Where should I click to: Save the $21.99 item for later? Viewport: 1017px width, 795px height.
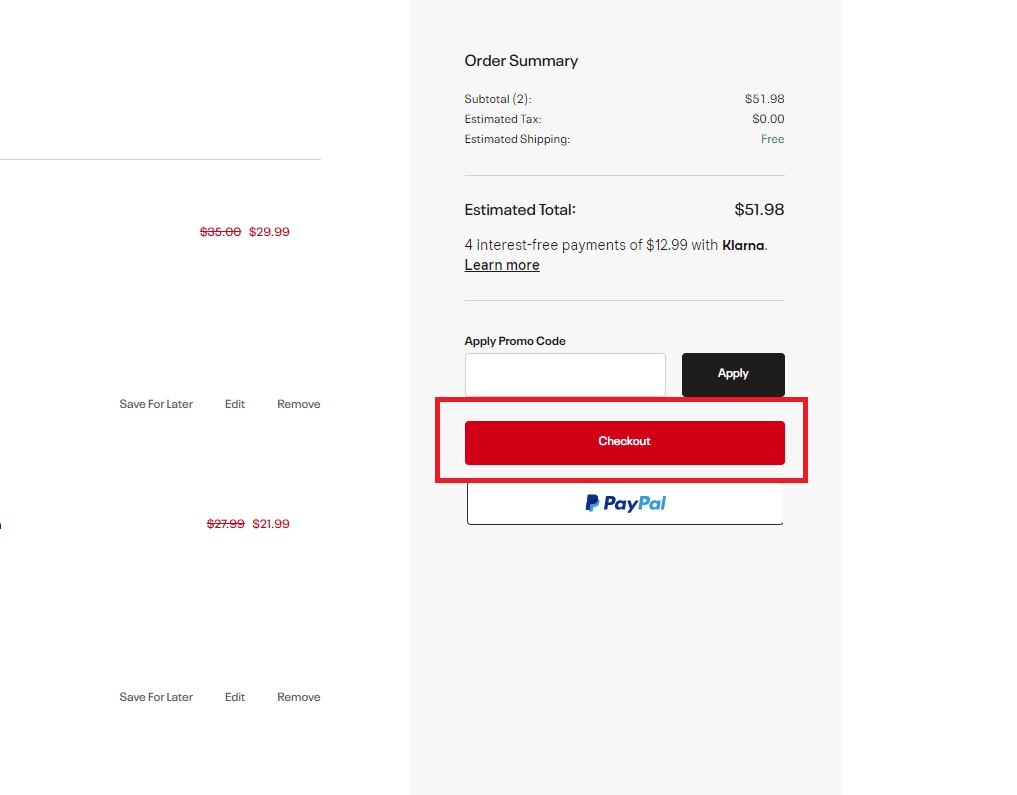click(x=156, y=697)
